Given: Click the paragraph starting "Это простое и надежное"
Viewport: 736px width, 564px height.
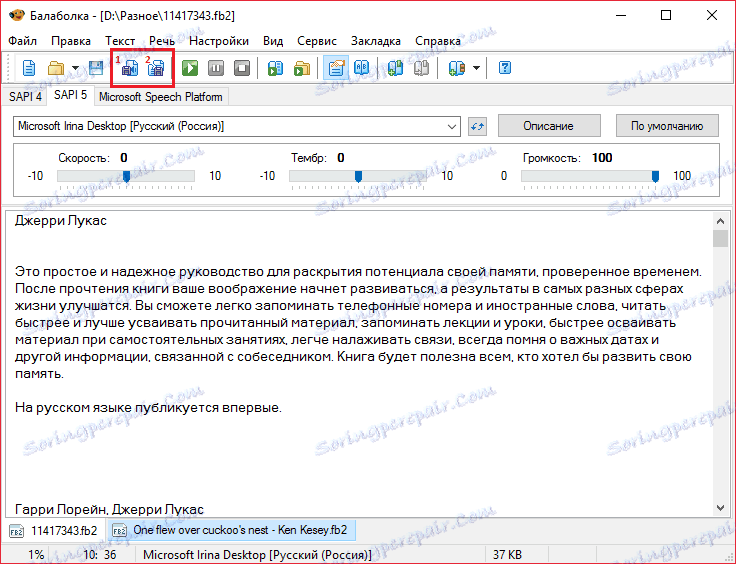Looking at the screenshot, I should (358, 322).
